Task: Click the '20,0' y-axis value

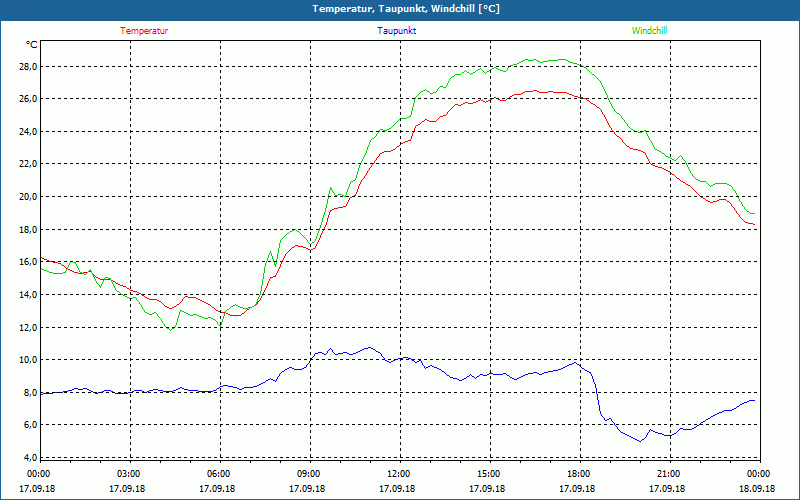Action: coord(28,196)
